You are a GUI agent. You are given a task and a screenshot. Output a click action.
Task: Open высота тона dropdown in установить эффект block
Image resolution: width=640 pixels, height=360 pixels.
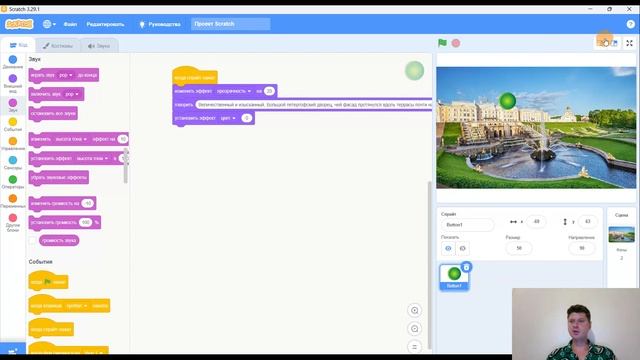coord(92,158)
